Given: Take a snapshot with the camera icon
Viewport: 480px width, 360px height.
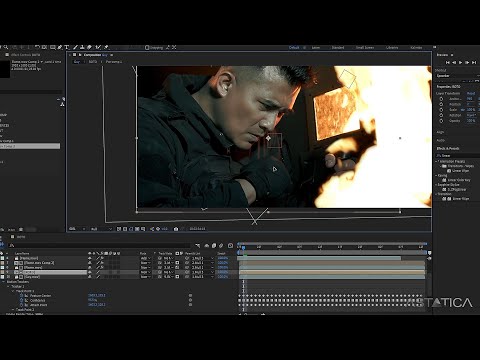Looking at the screenshot, I should point(176,229).
